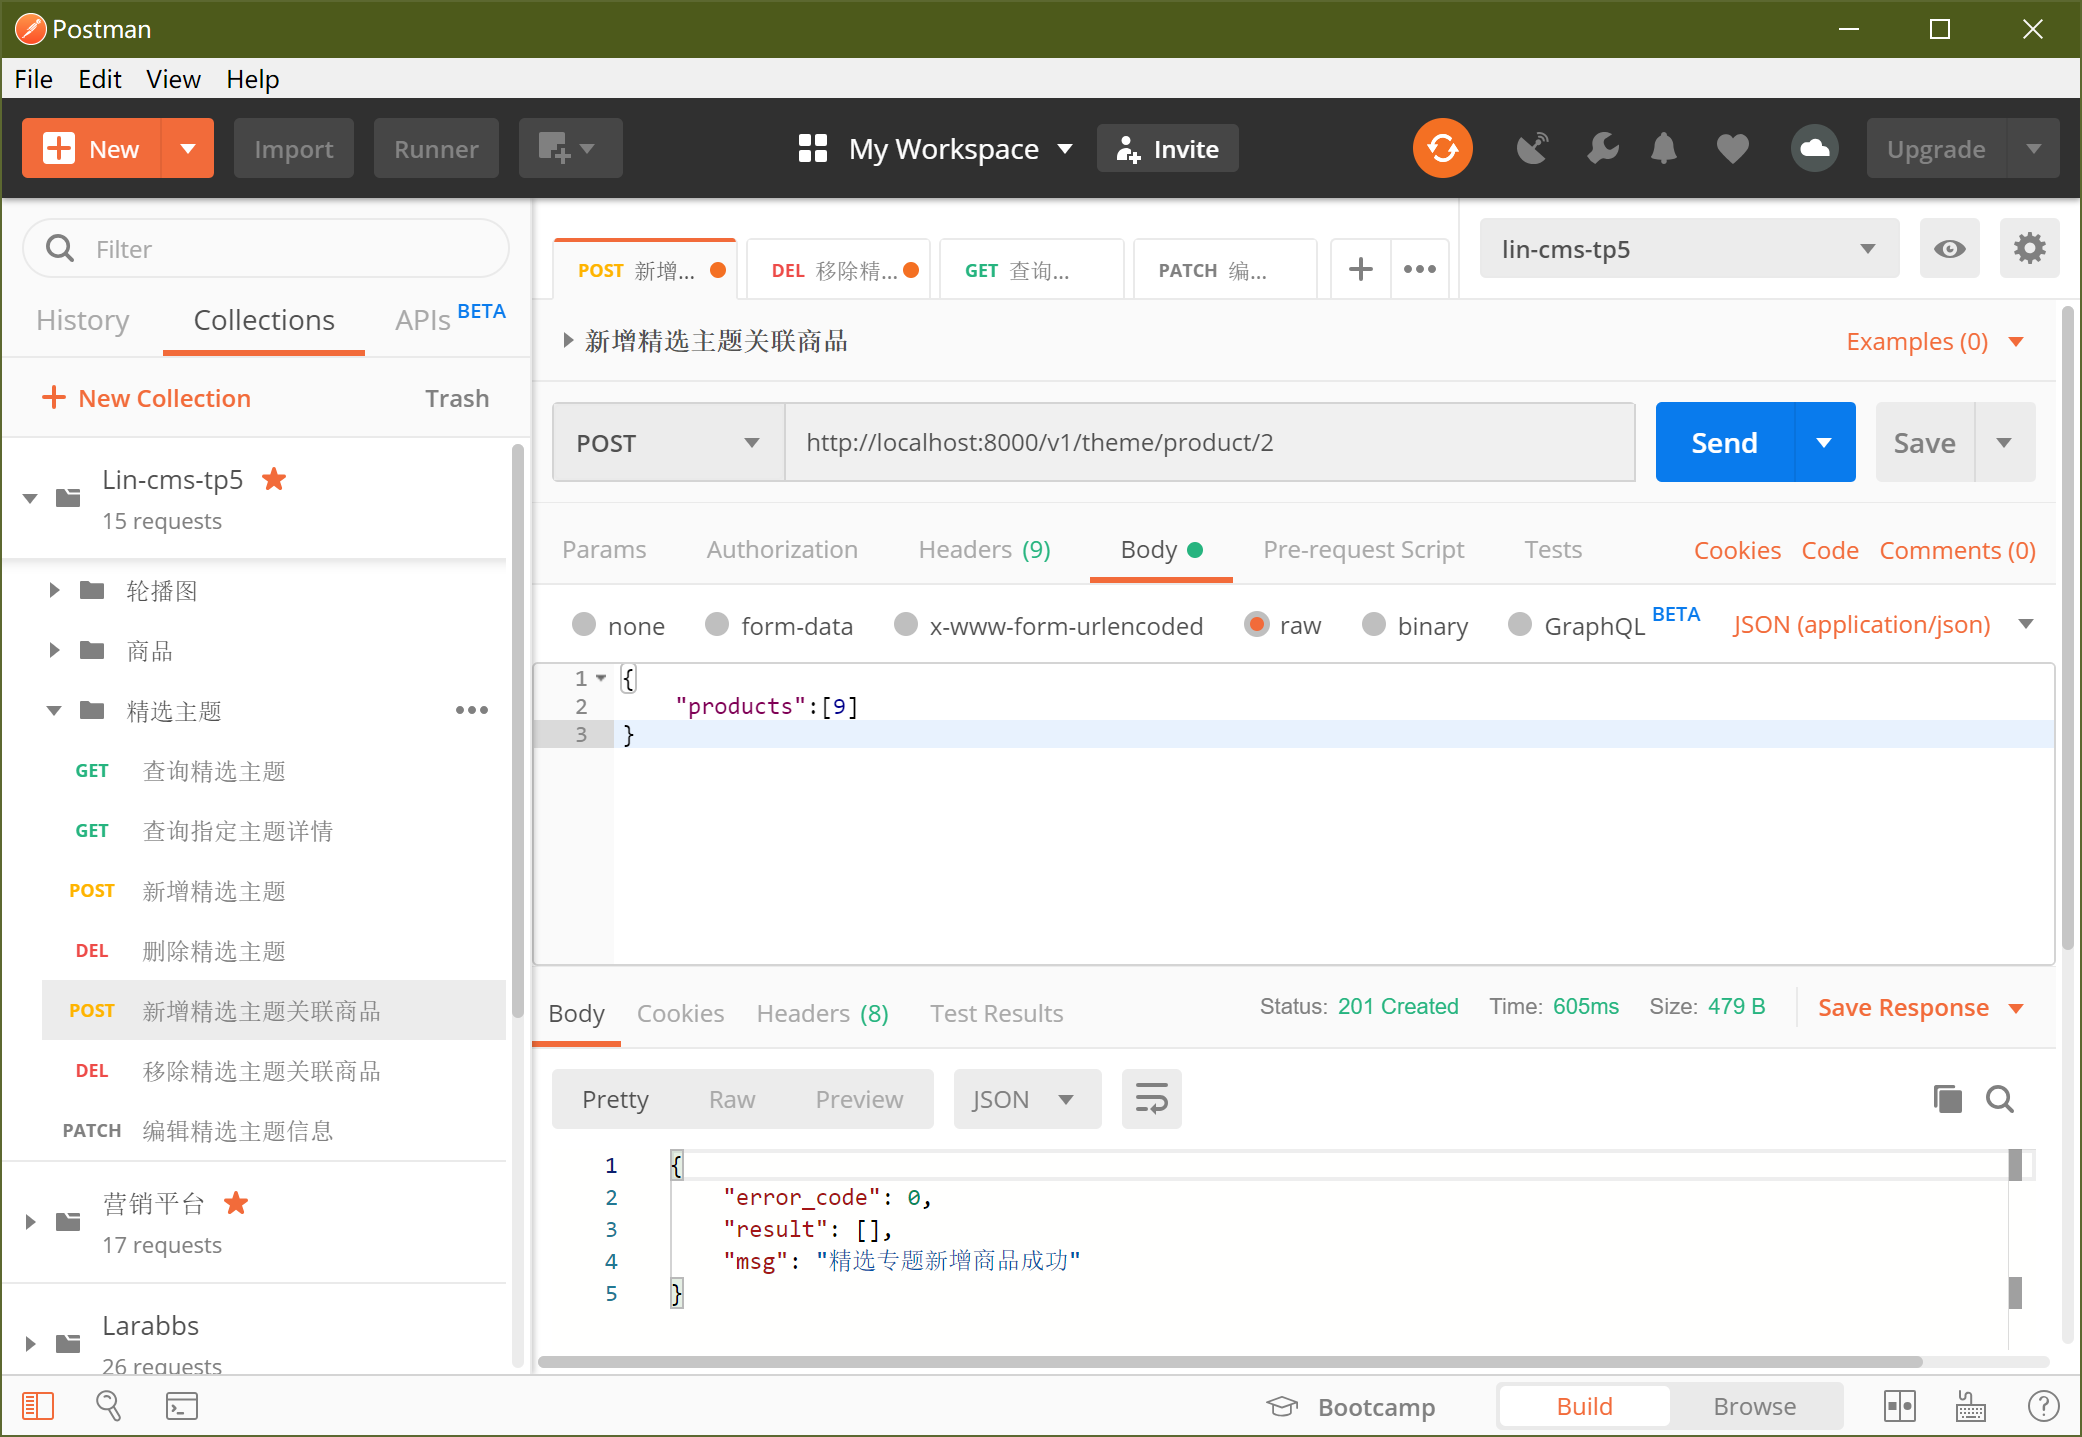The image size is (2082, 1437).
Task: Open the capture requests satellite icon
Action: (1531, 149)
